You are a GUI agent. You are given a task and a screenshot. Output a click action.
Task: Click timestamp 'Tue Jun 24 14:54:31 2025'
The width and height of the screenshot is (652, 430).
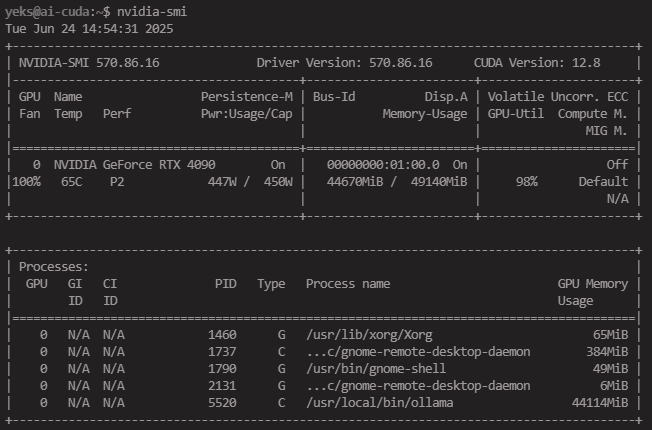(x=89, y=29)
